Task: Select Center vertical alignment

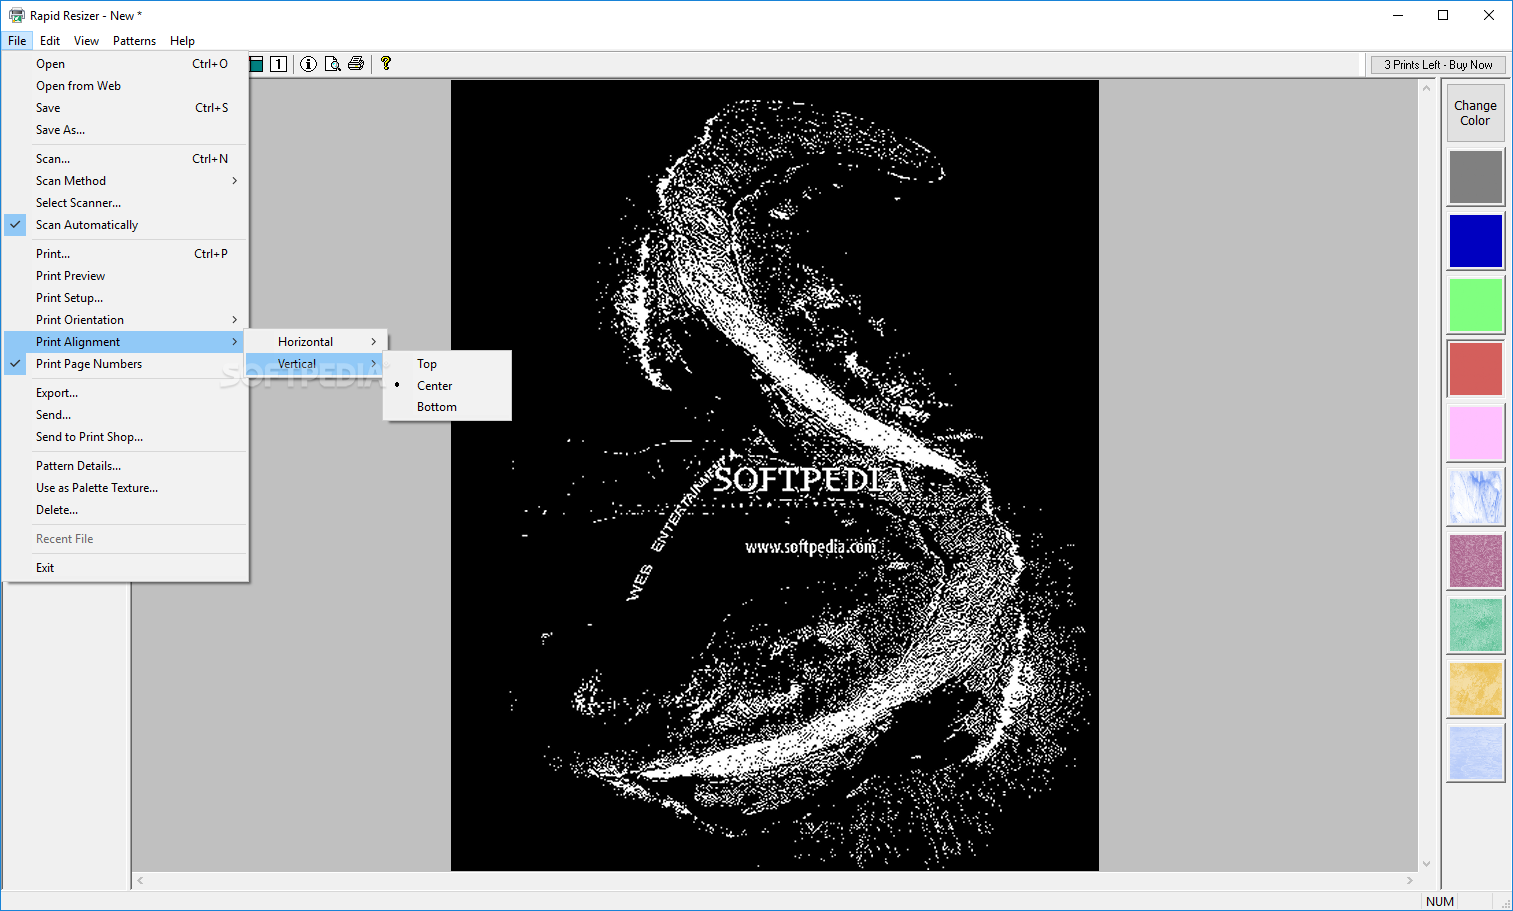Action: (447, 386)
